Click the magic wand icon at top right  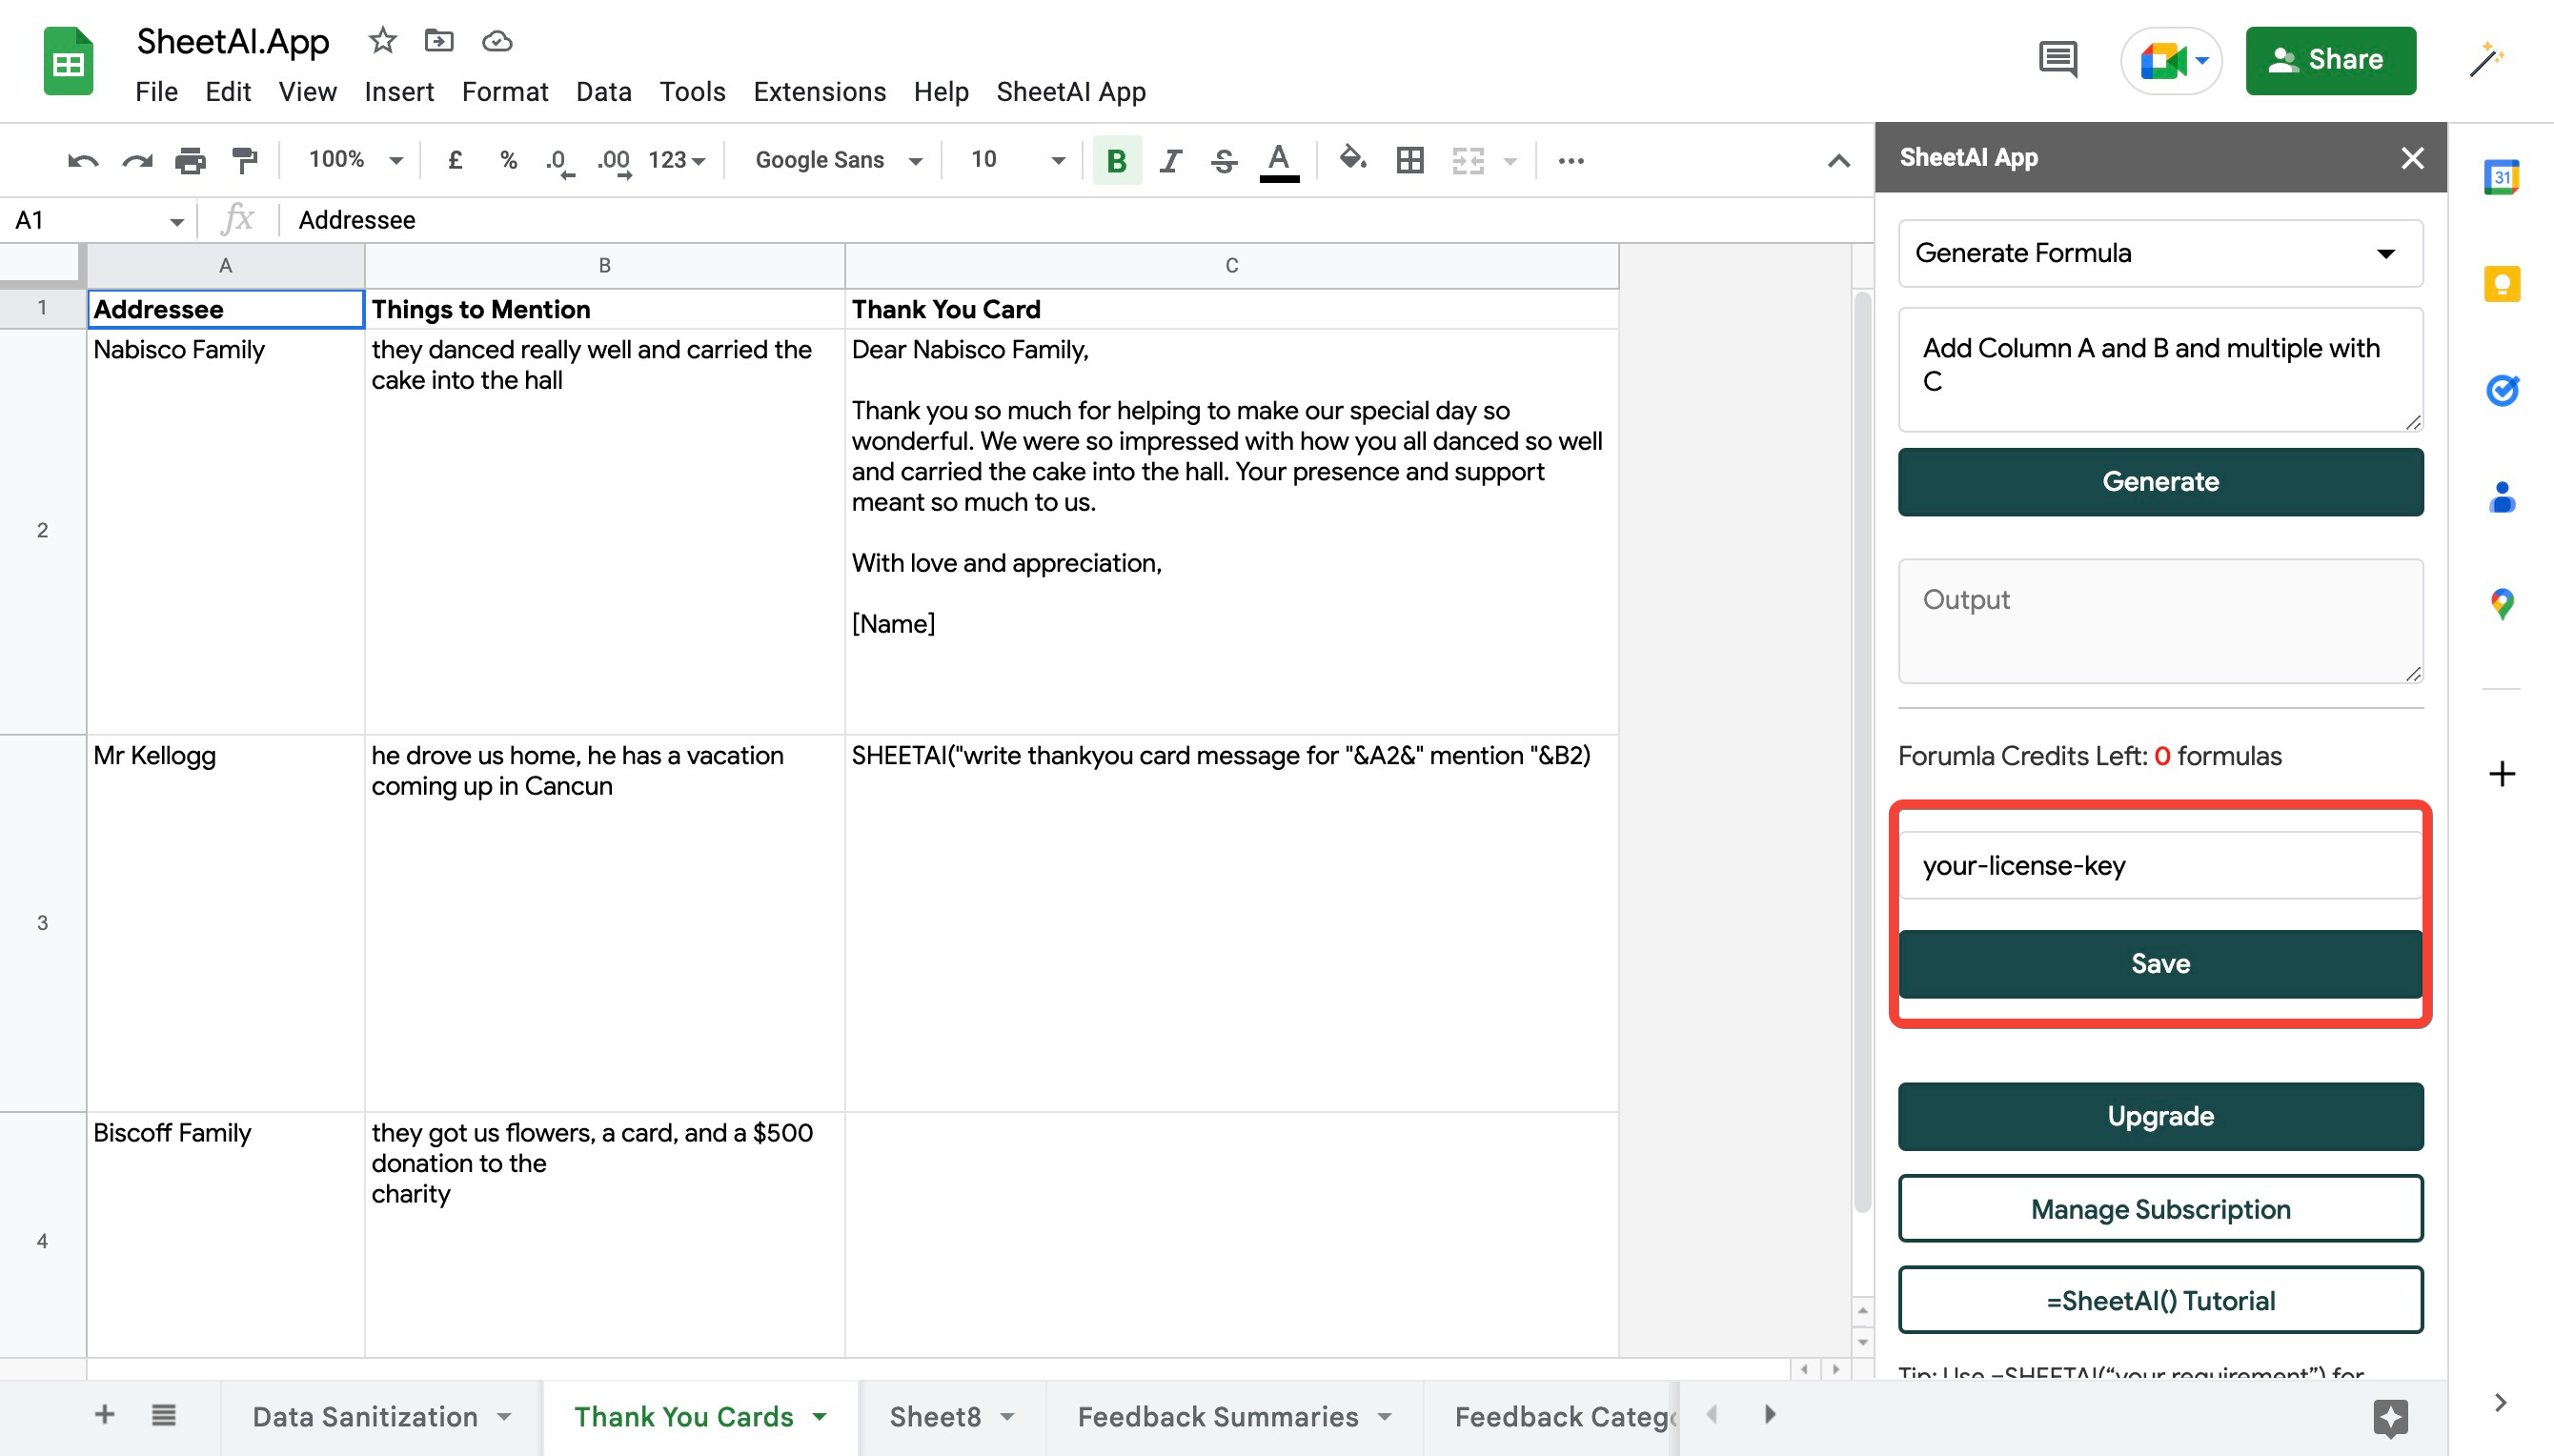point(2485,60)
